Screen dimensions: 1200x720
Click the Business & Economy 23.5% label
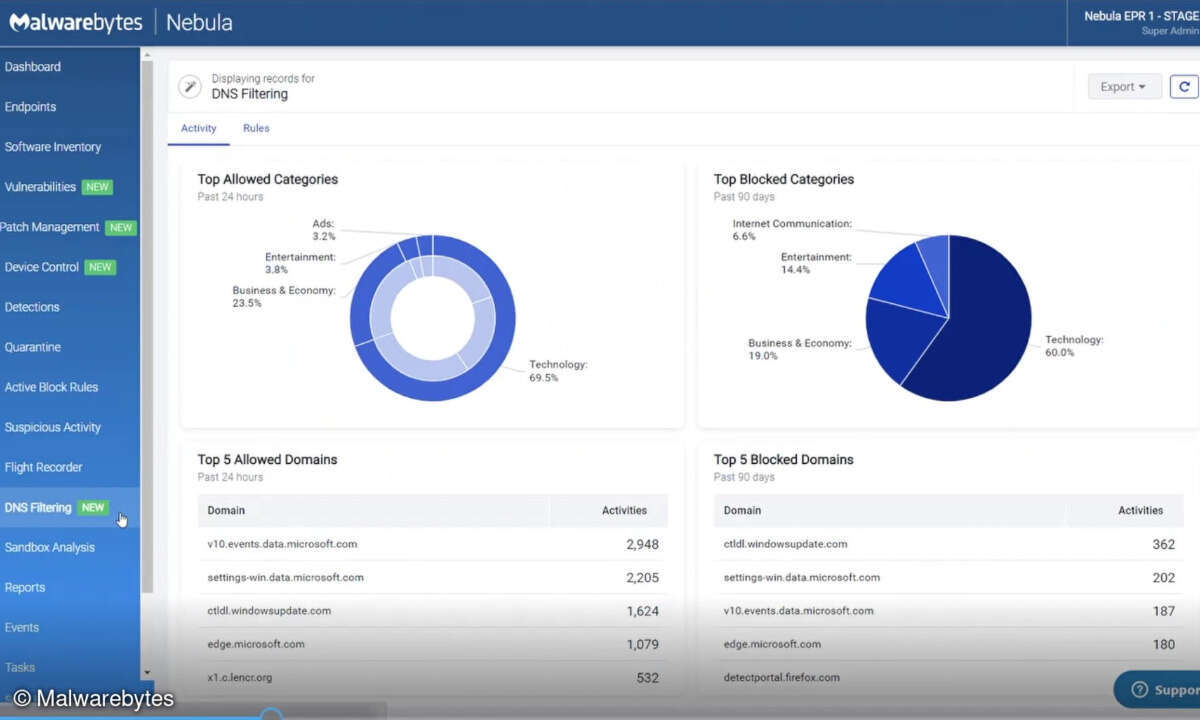284,296
